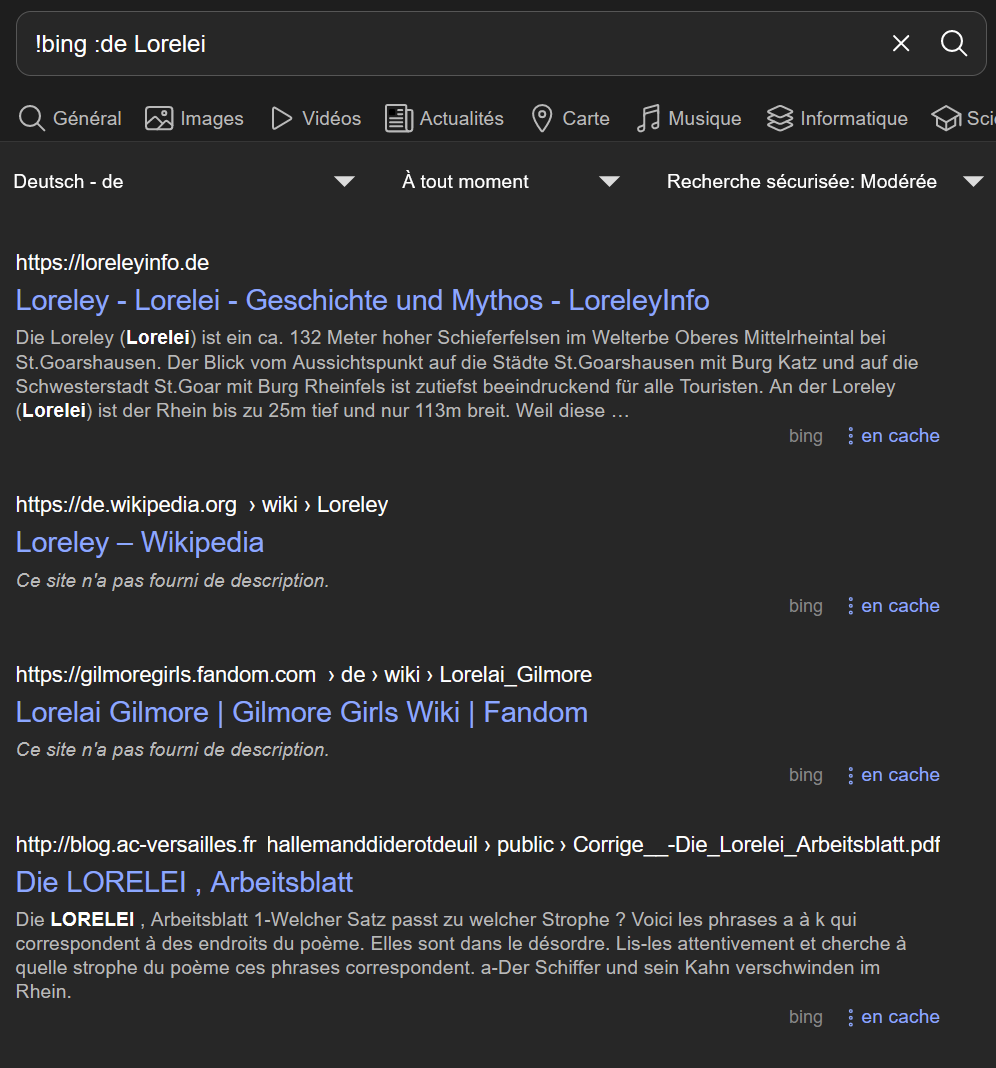This screenshot has width=996, height=1068.
Task: Open cached version of Wikipedia result
Action: (900, 606)
